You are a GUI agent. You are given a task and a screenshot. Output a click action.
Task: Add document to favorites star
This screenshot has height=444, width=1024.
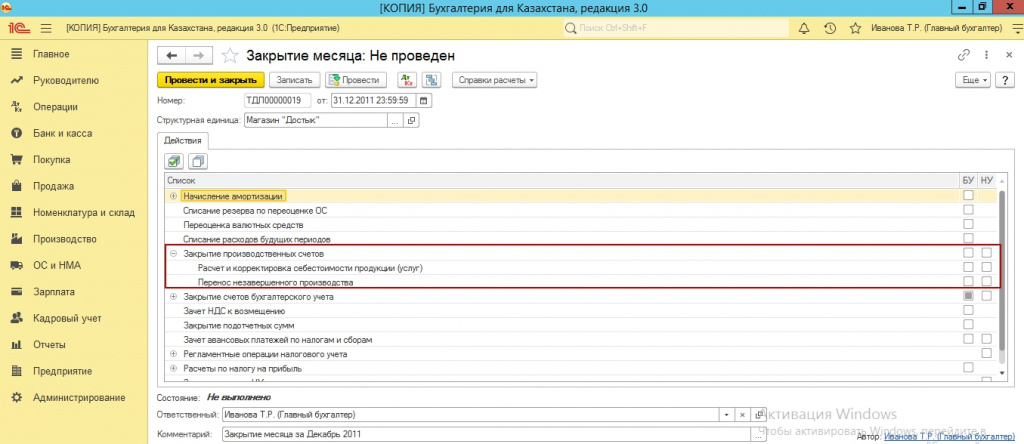point(230,56)
